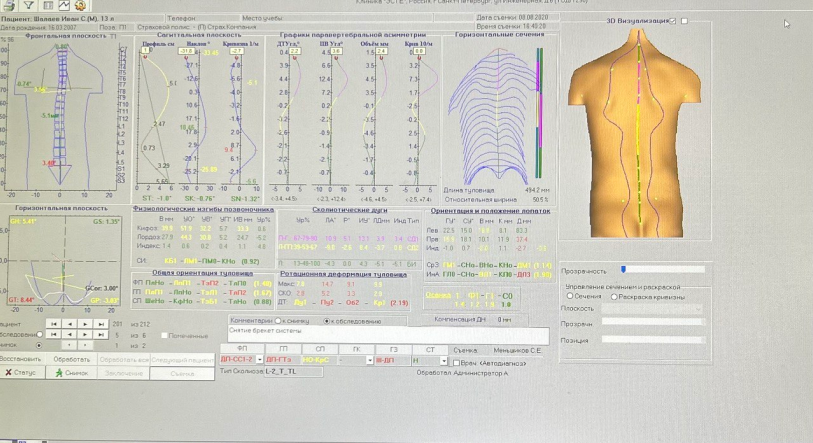Viewport: 813px width, 443px height.
Task: Go to next snapshot in Снимок row
Action: click(x=85, y=345)
